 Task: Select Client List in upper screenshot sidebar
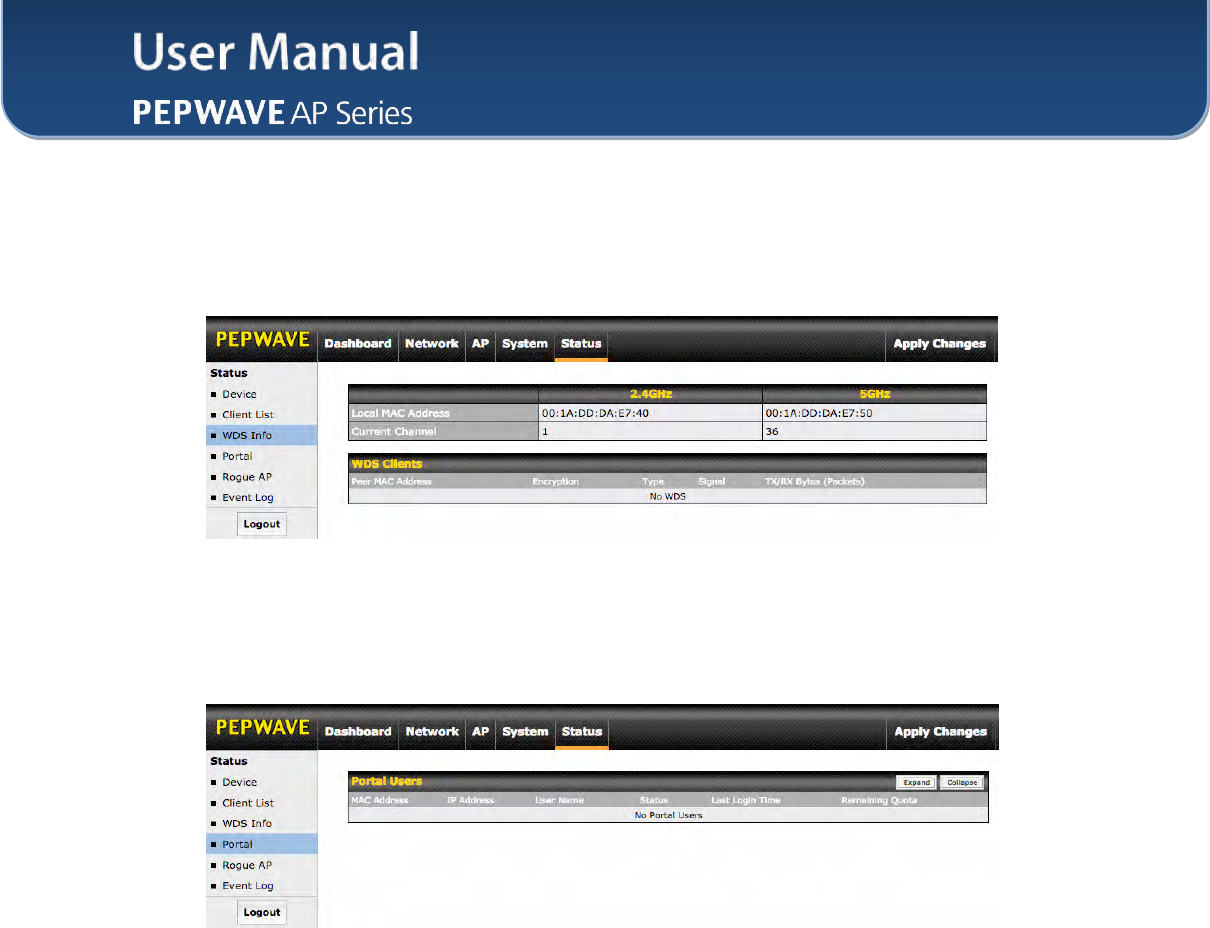pos(248,414)
